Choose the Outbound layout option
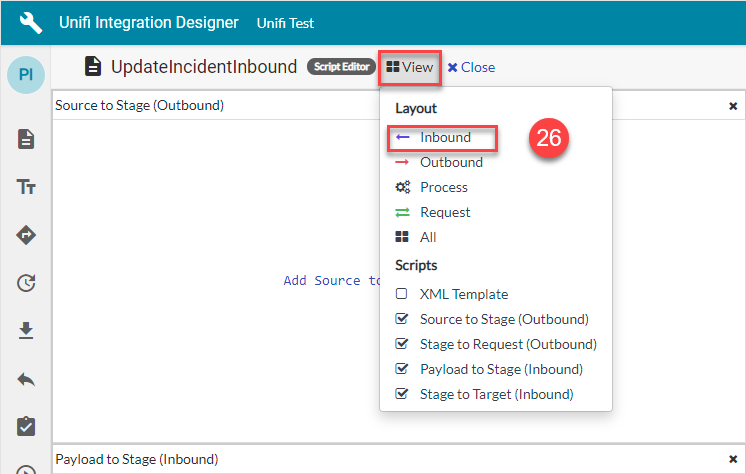Viewport: 746px width, 474px height. (x=450, y=162)
